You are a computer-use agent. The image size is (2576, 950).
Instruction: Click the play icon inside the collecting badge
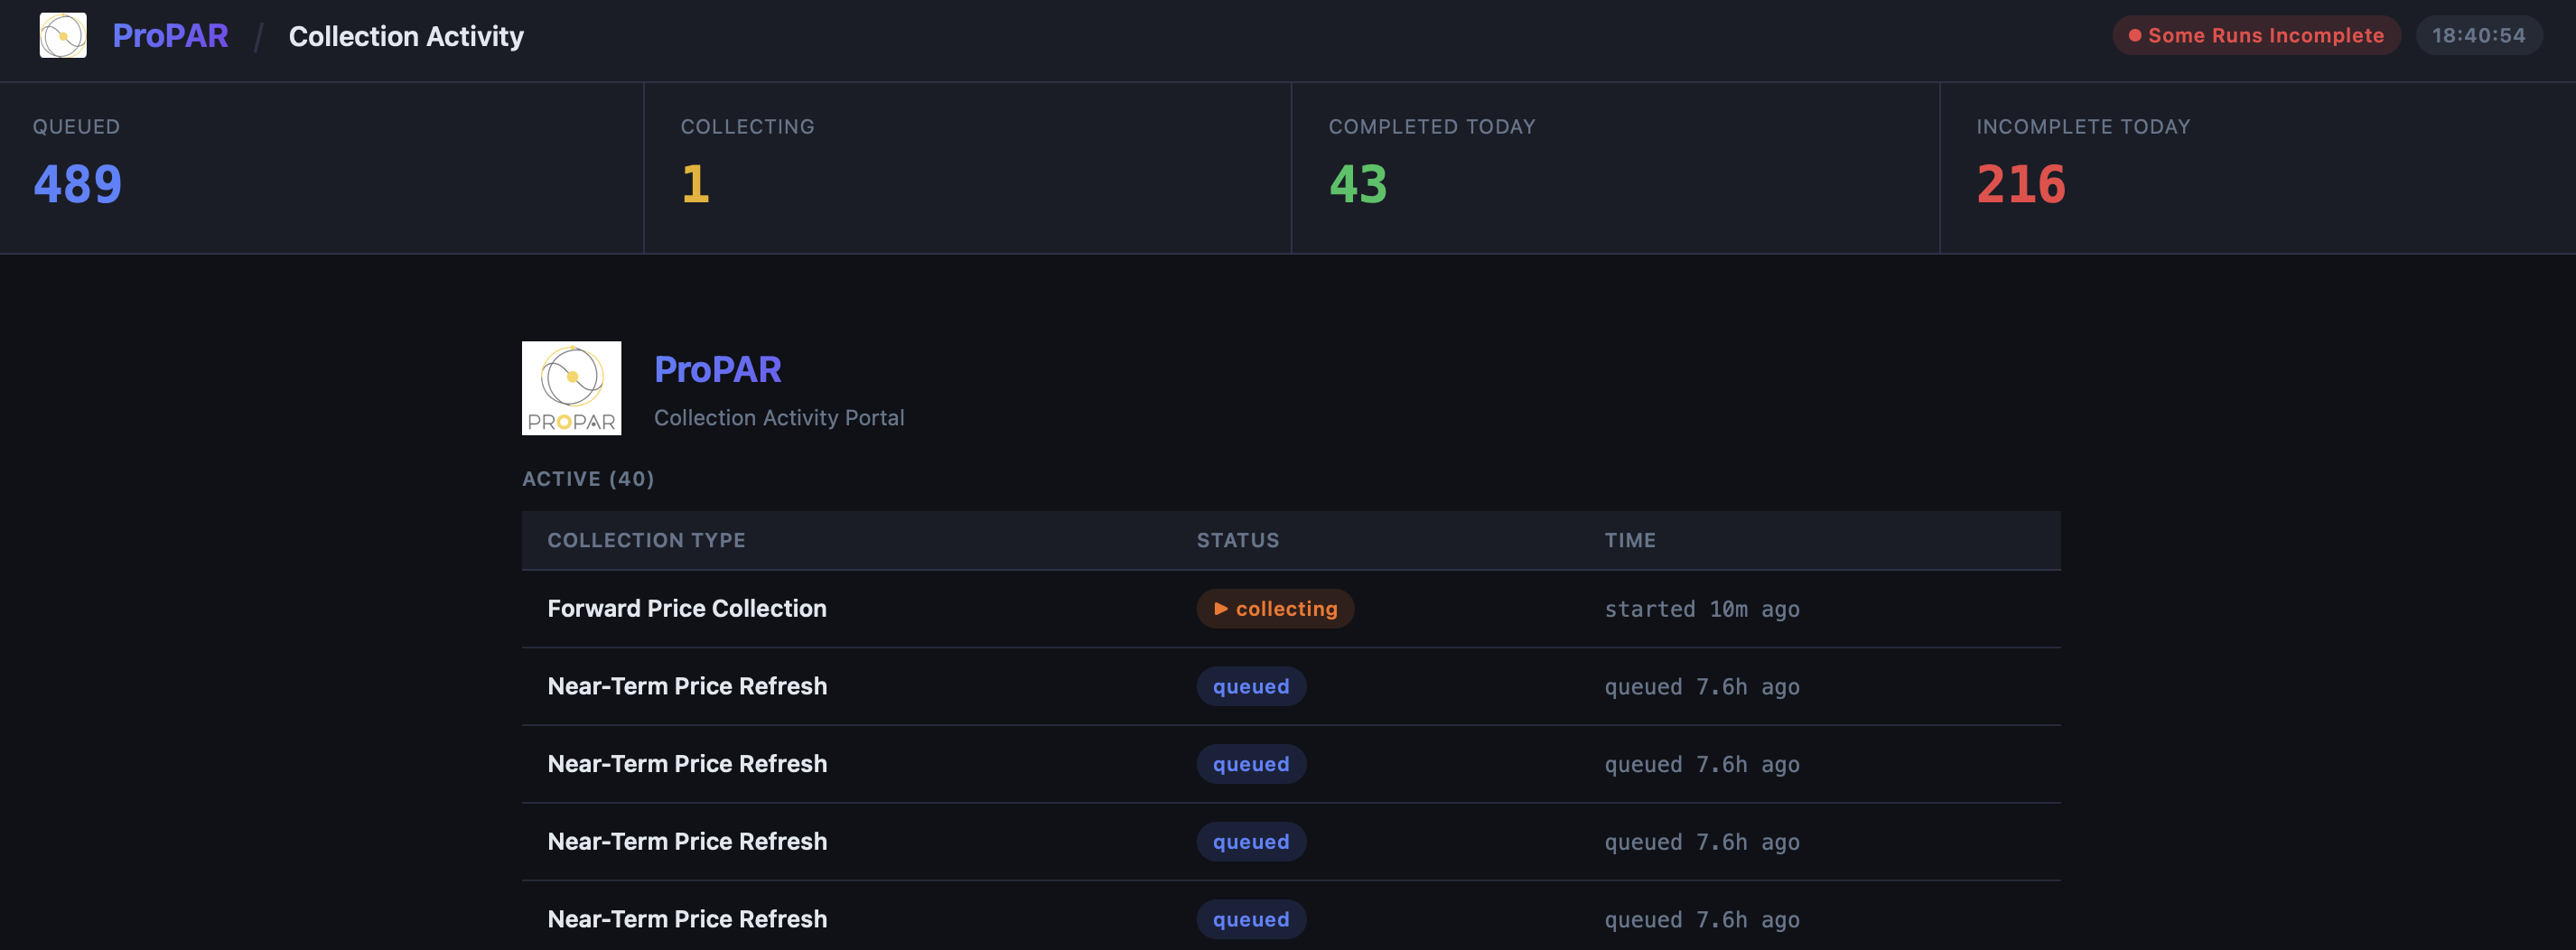point(1221,608)
